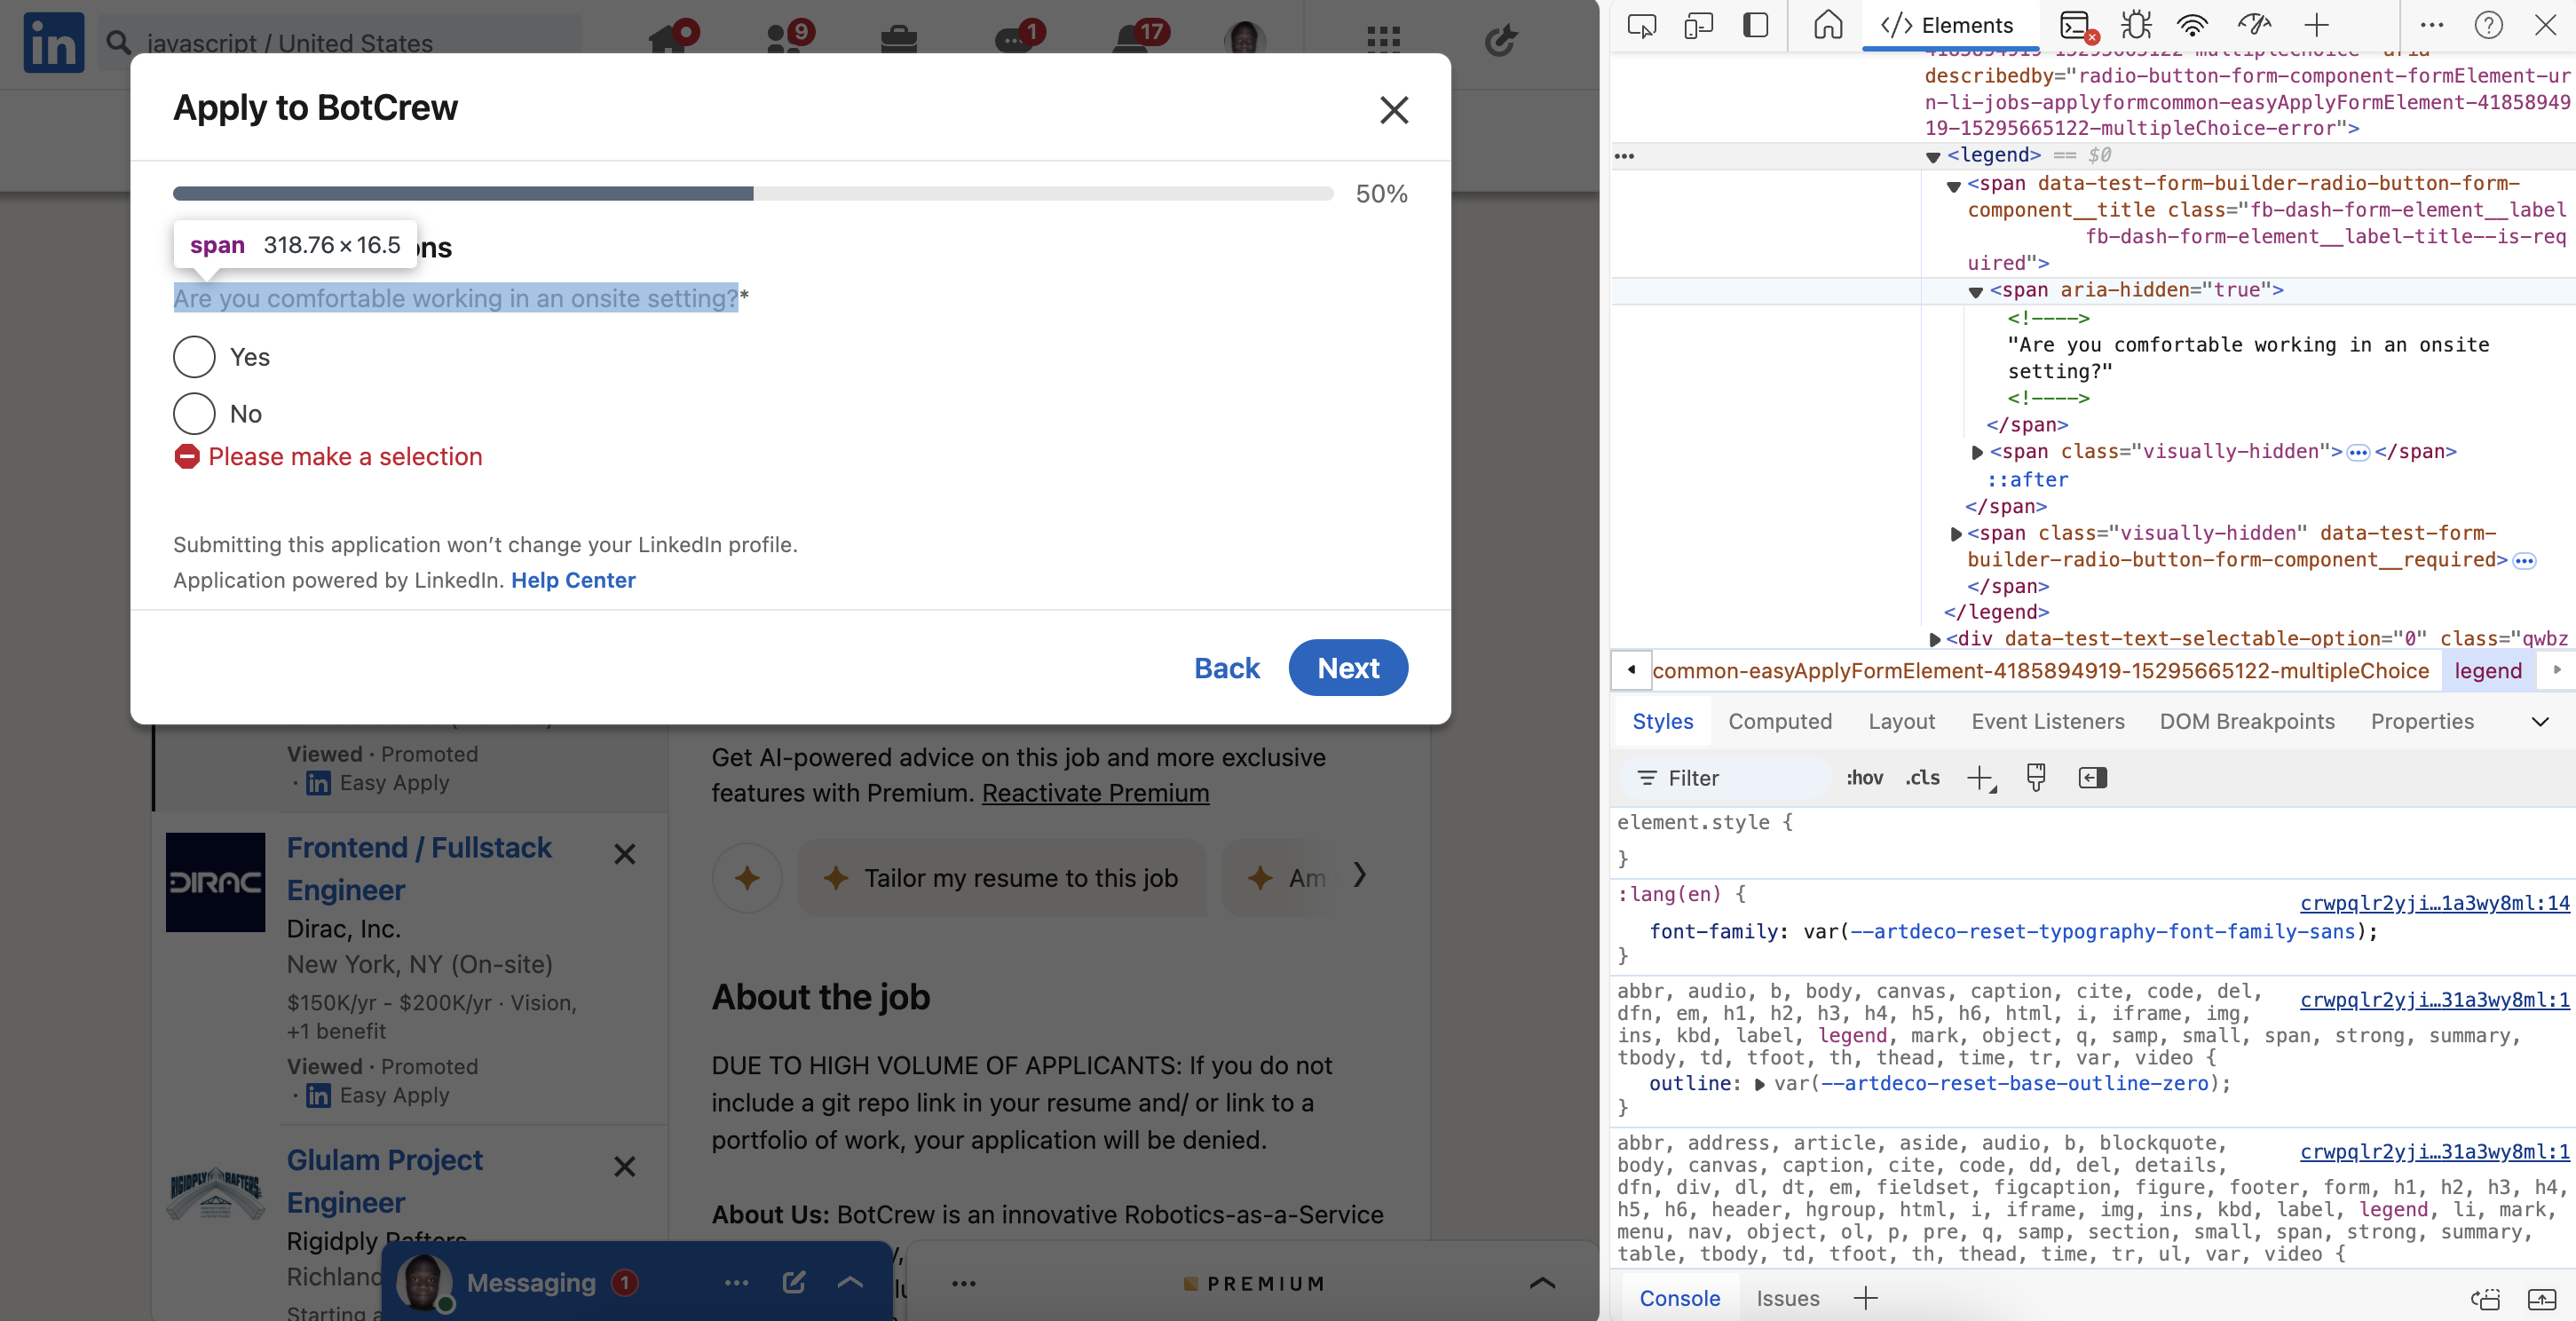
Task: Click three-dot options beside PREMIUM bar
Action: (964, 1284)
